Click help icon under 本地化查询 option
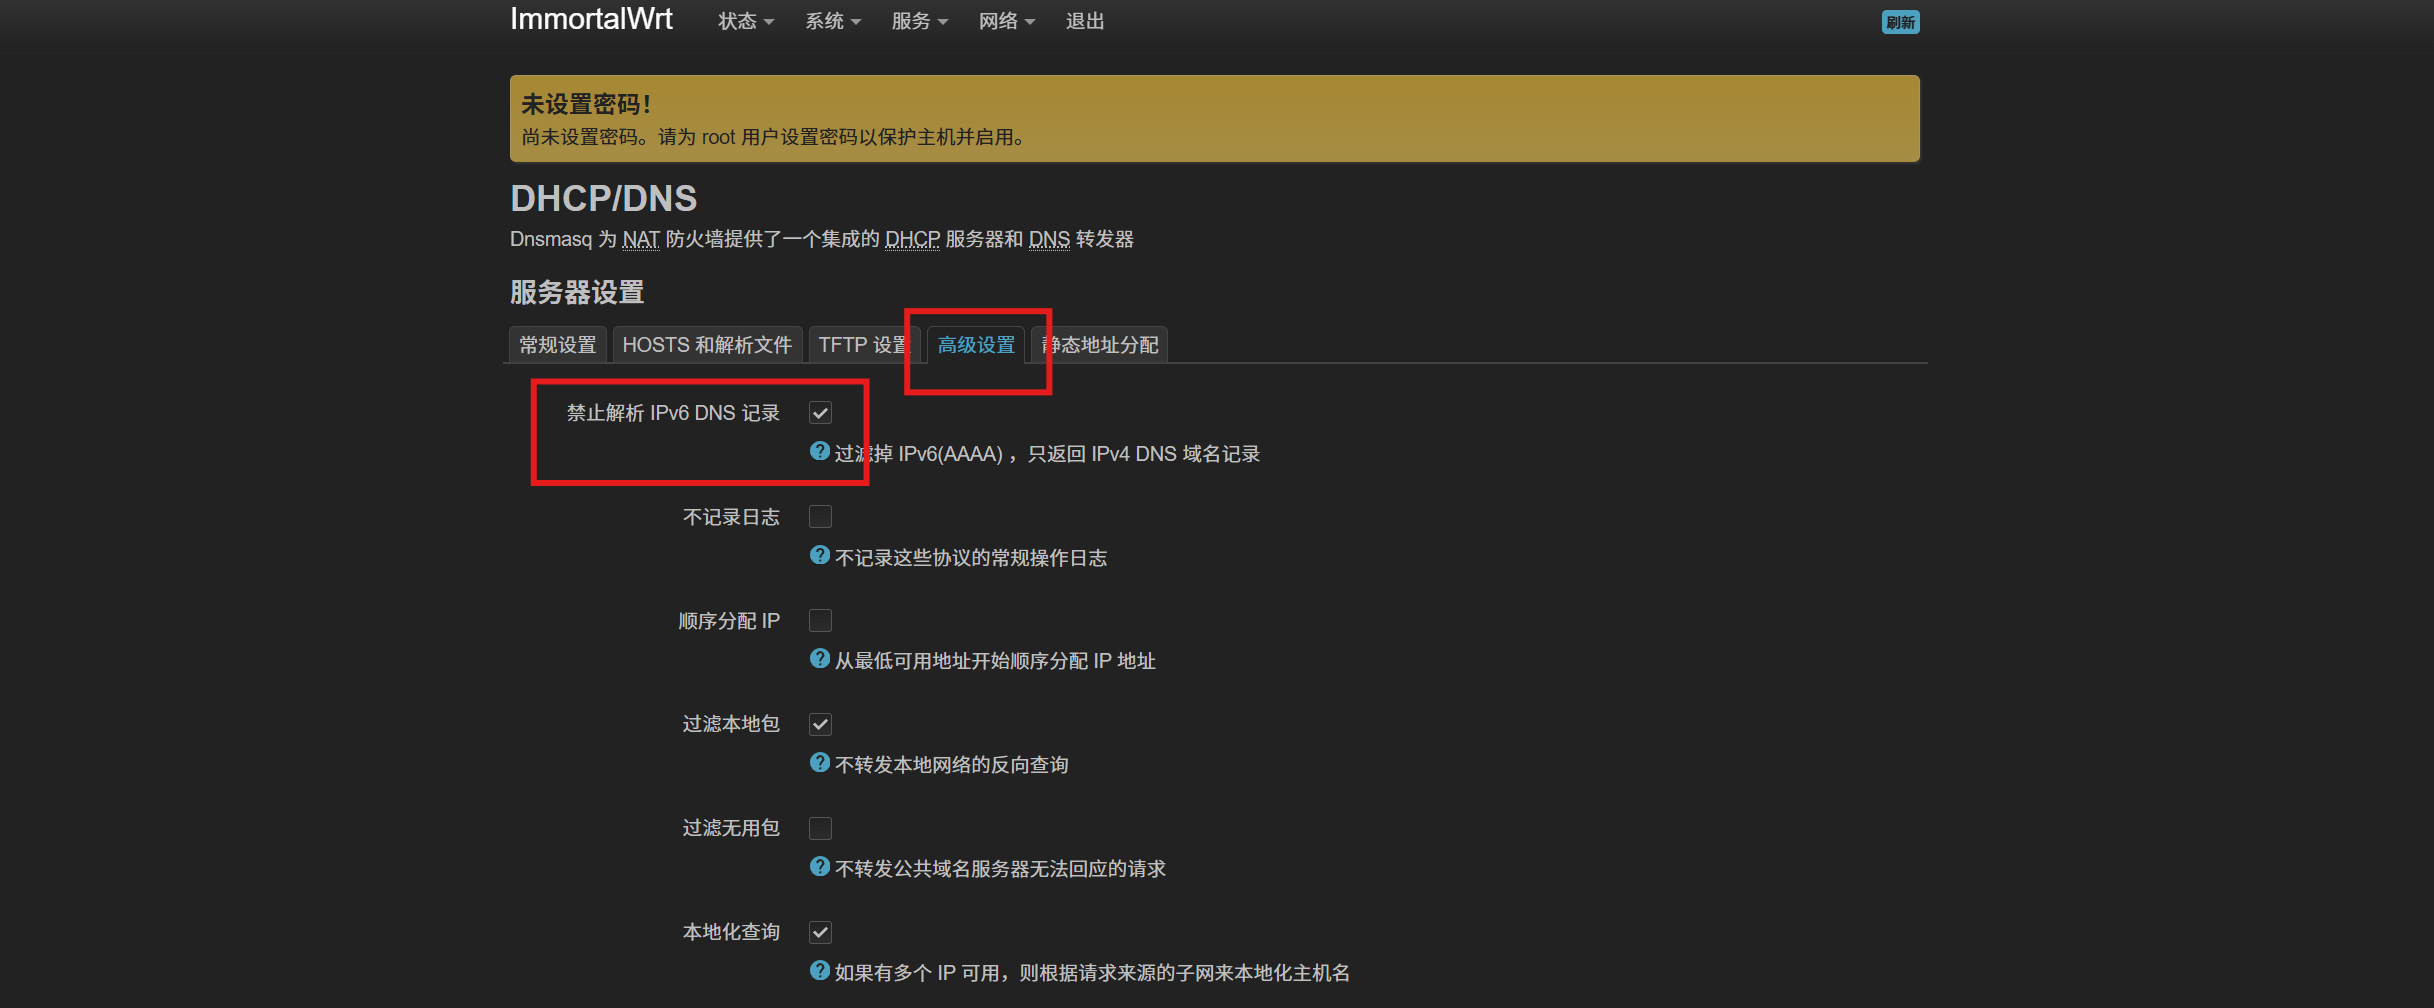2434x1008 pixels. [x=819, y=971]
